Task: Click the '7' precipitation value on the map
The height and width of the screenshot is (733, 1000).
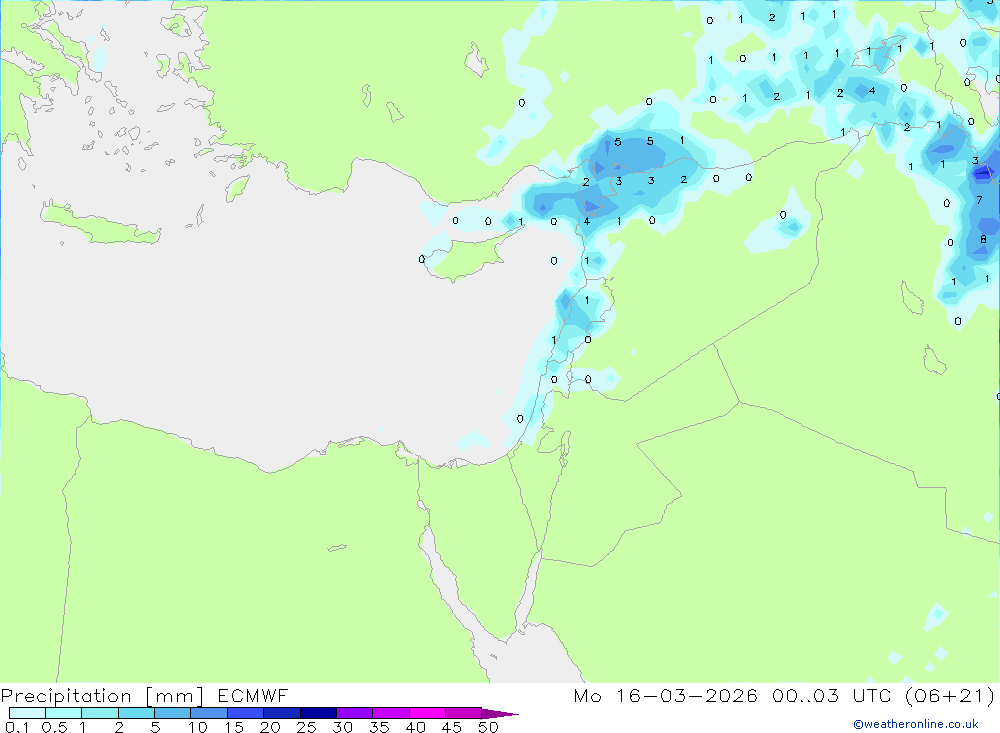Action: (x=980, y=200)
